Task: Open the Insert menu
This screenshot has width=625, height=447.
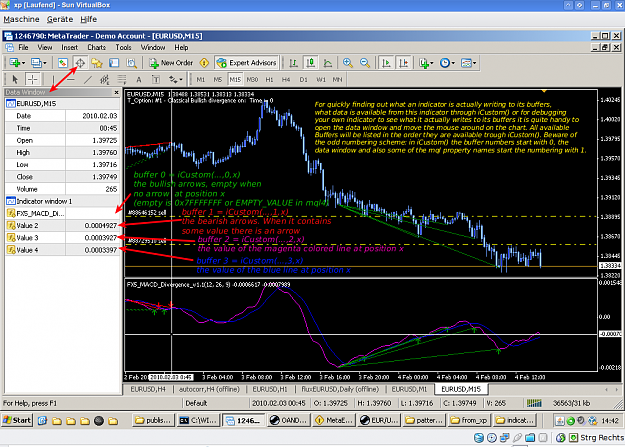Action: tap(69, 47)
